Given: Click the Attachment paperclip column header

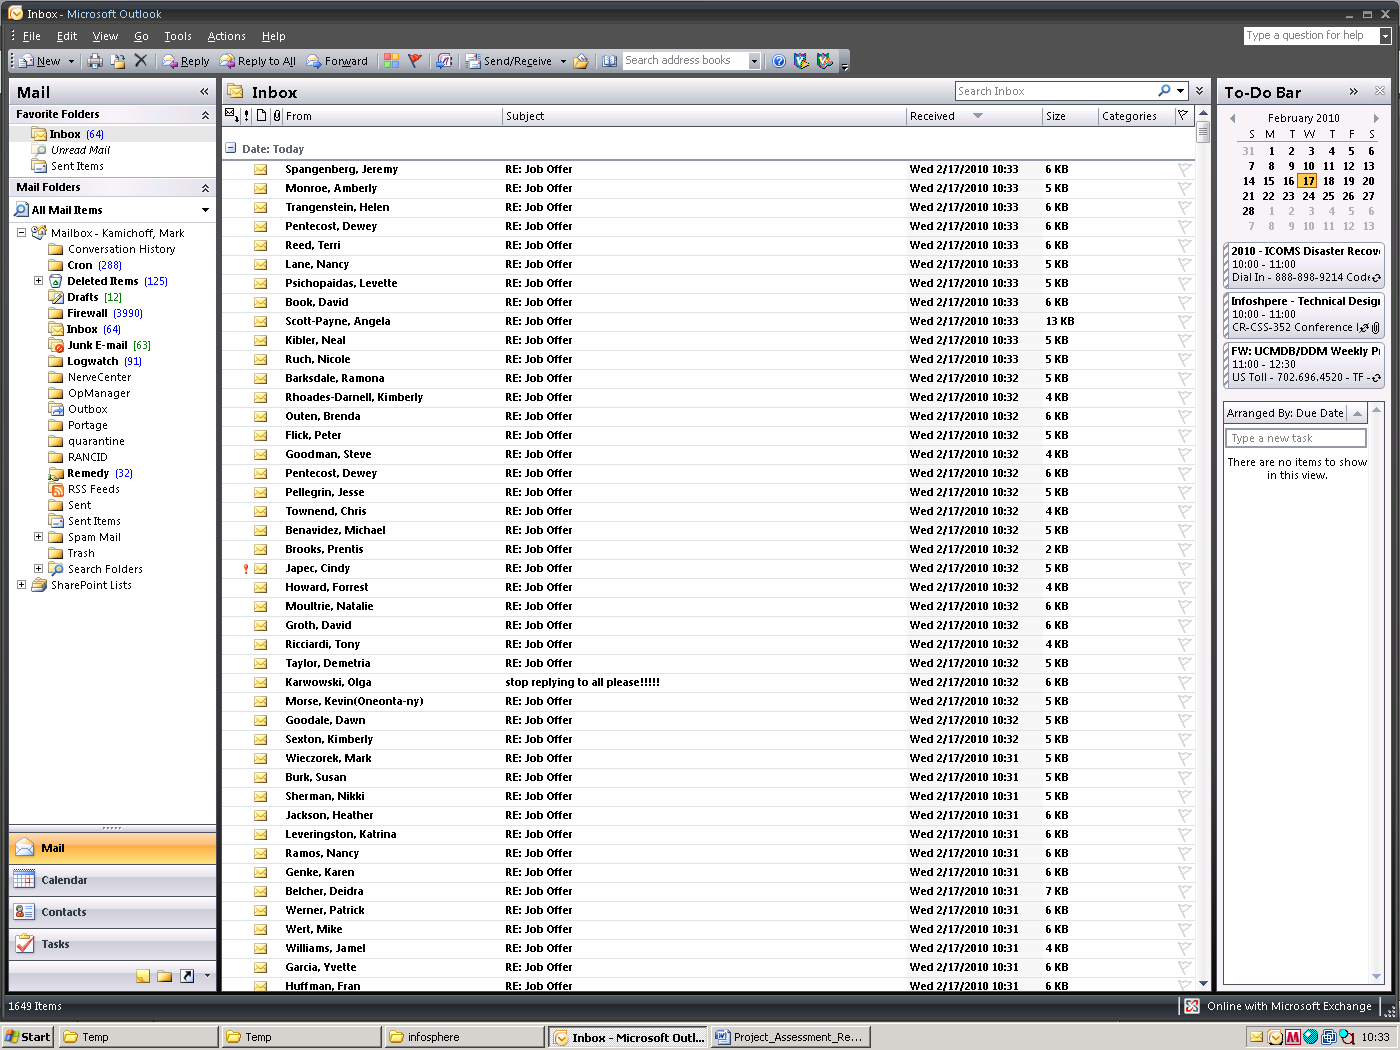Looking at the screenshot, I should tap(277, 116).
